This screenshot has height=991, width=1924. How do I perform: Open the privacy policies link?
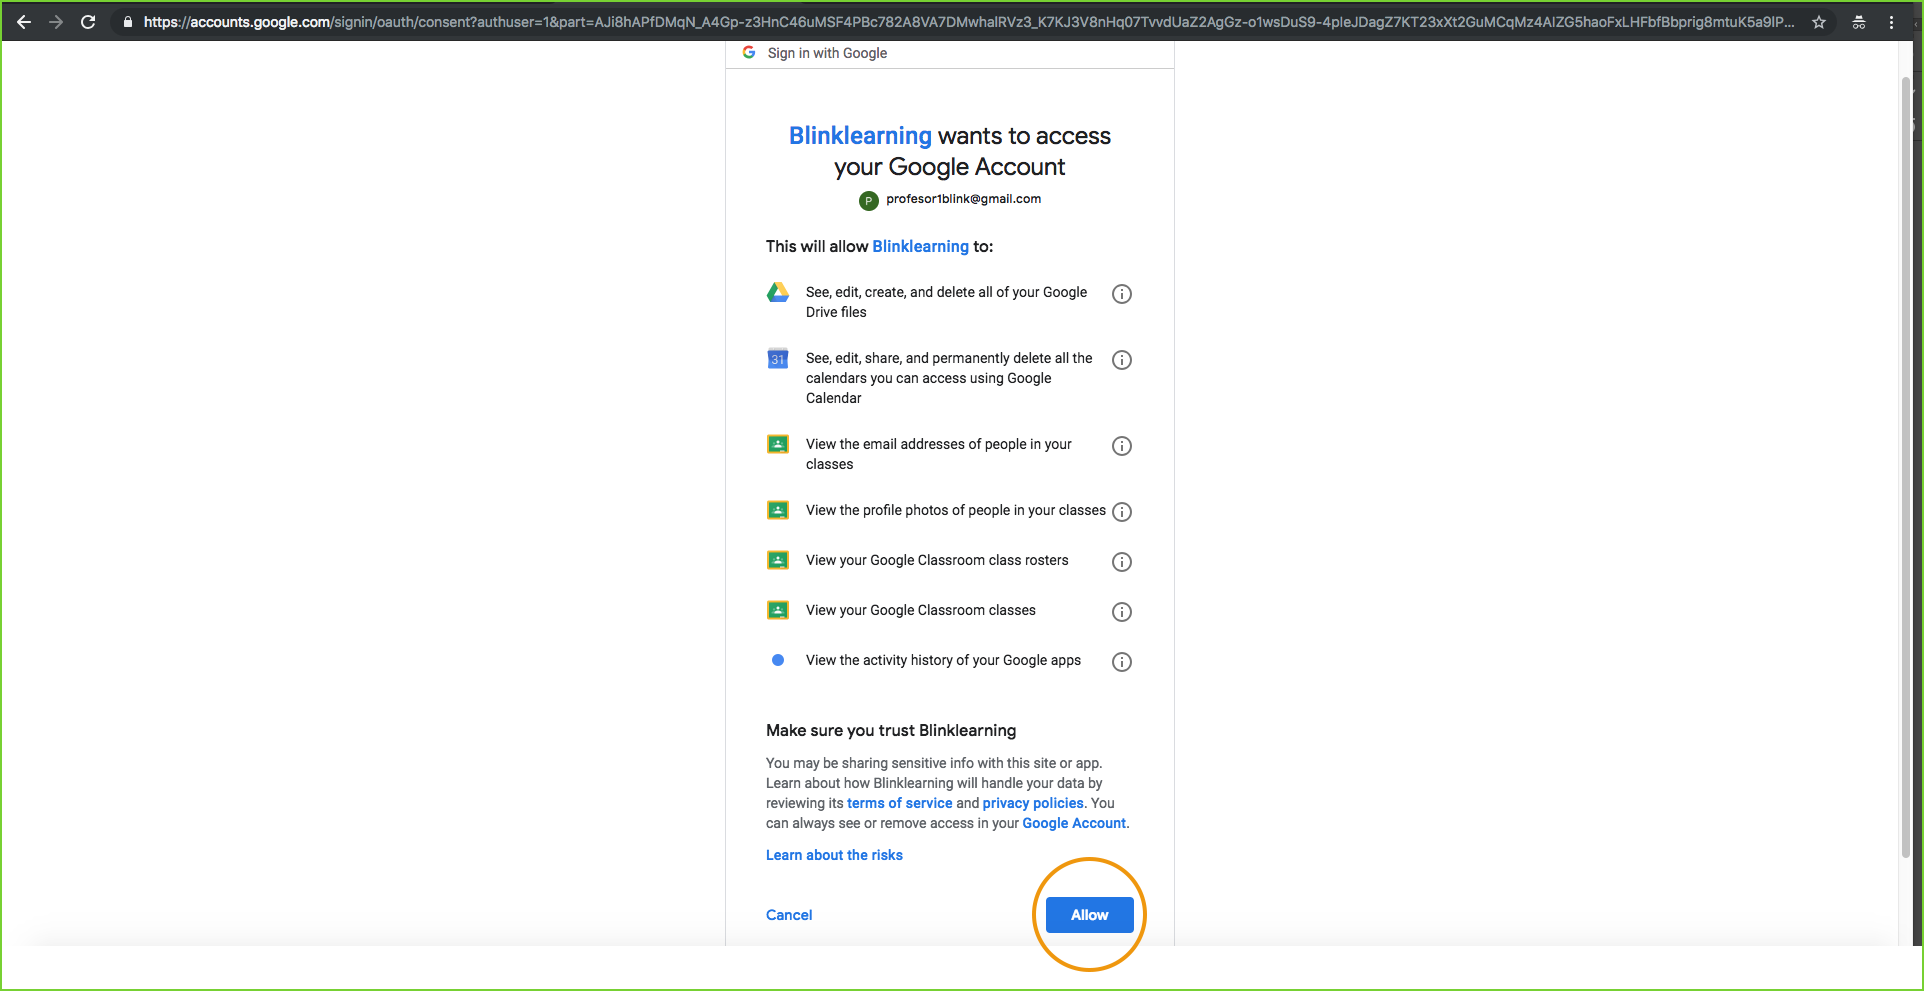[x=1032, y=803]
